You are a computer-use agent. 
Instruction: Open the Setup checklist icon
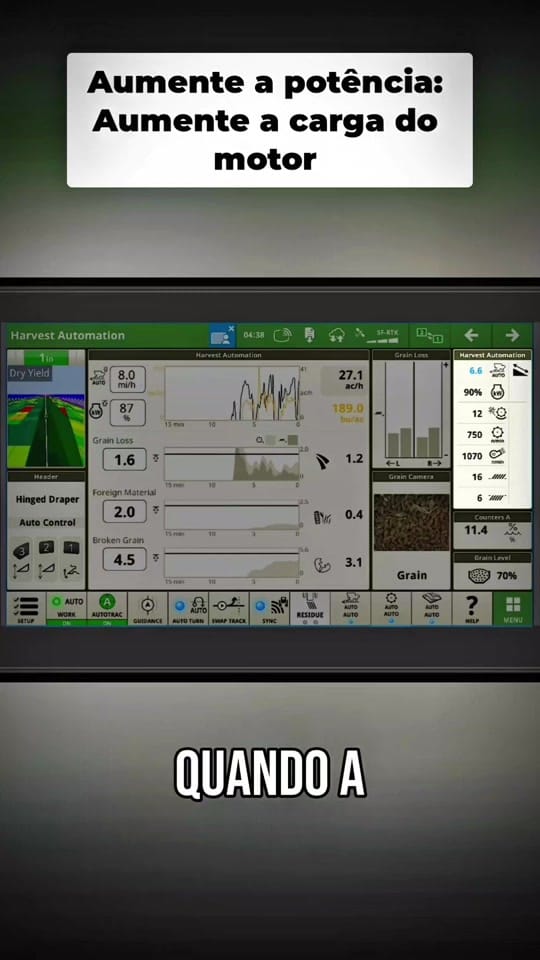(x=26, y=608)
